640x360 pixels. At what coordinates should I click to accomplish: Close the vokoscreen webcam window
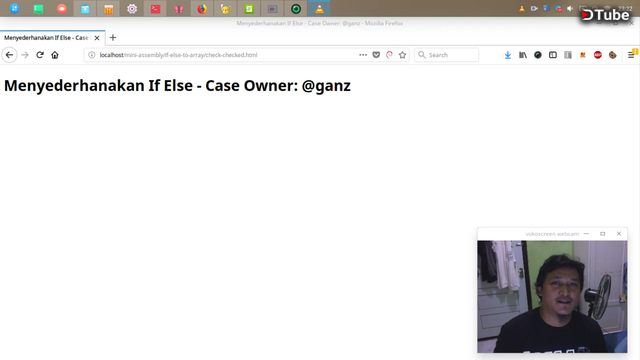(619, 233)
